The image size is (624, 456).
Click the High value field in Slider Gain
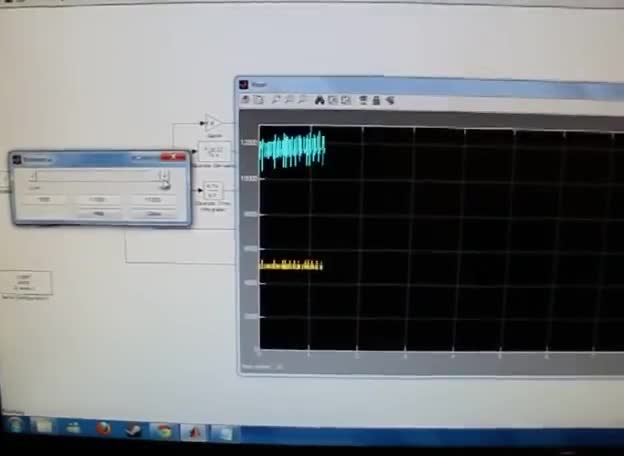tap(153, 200)
